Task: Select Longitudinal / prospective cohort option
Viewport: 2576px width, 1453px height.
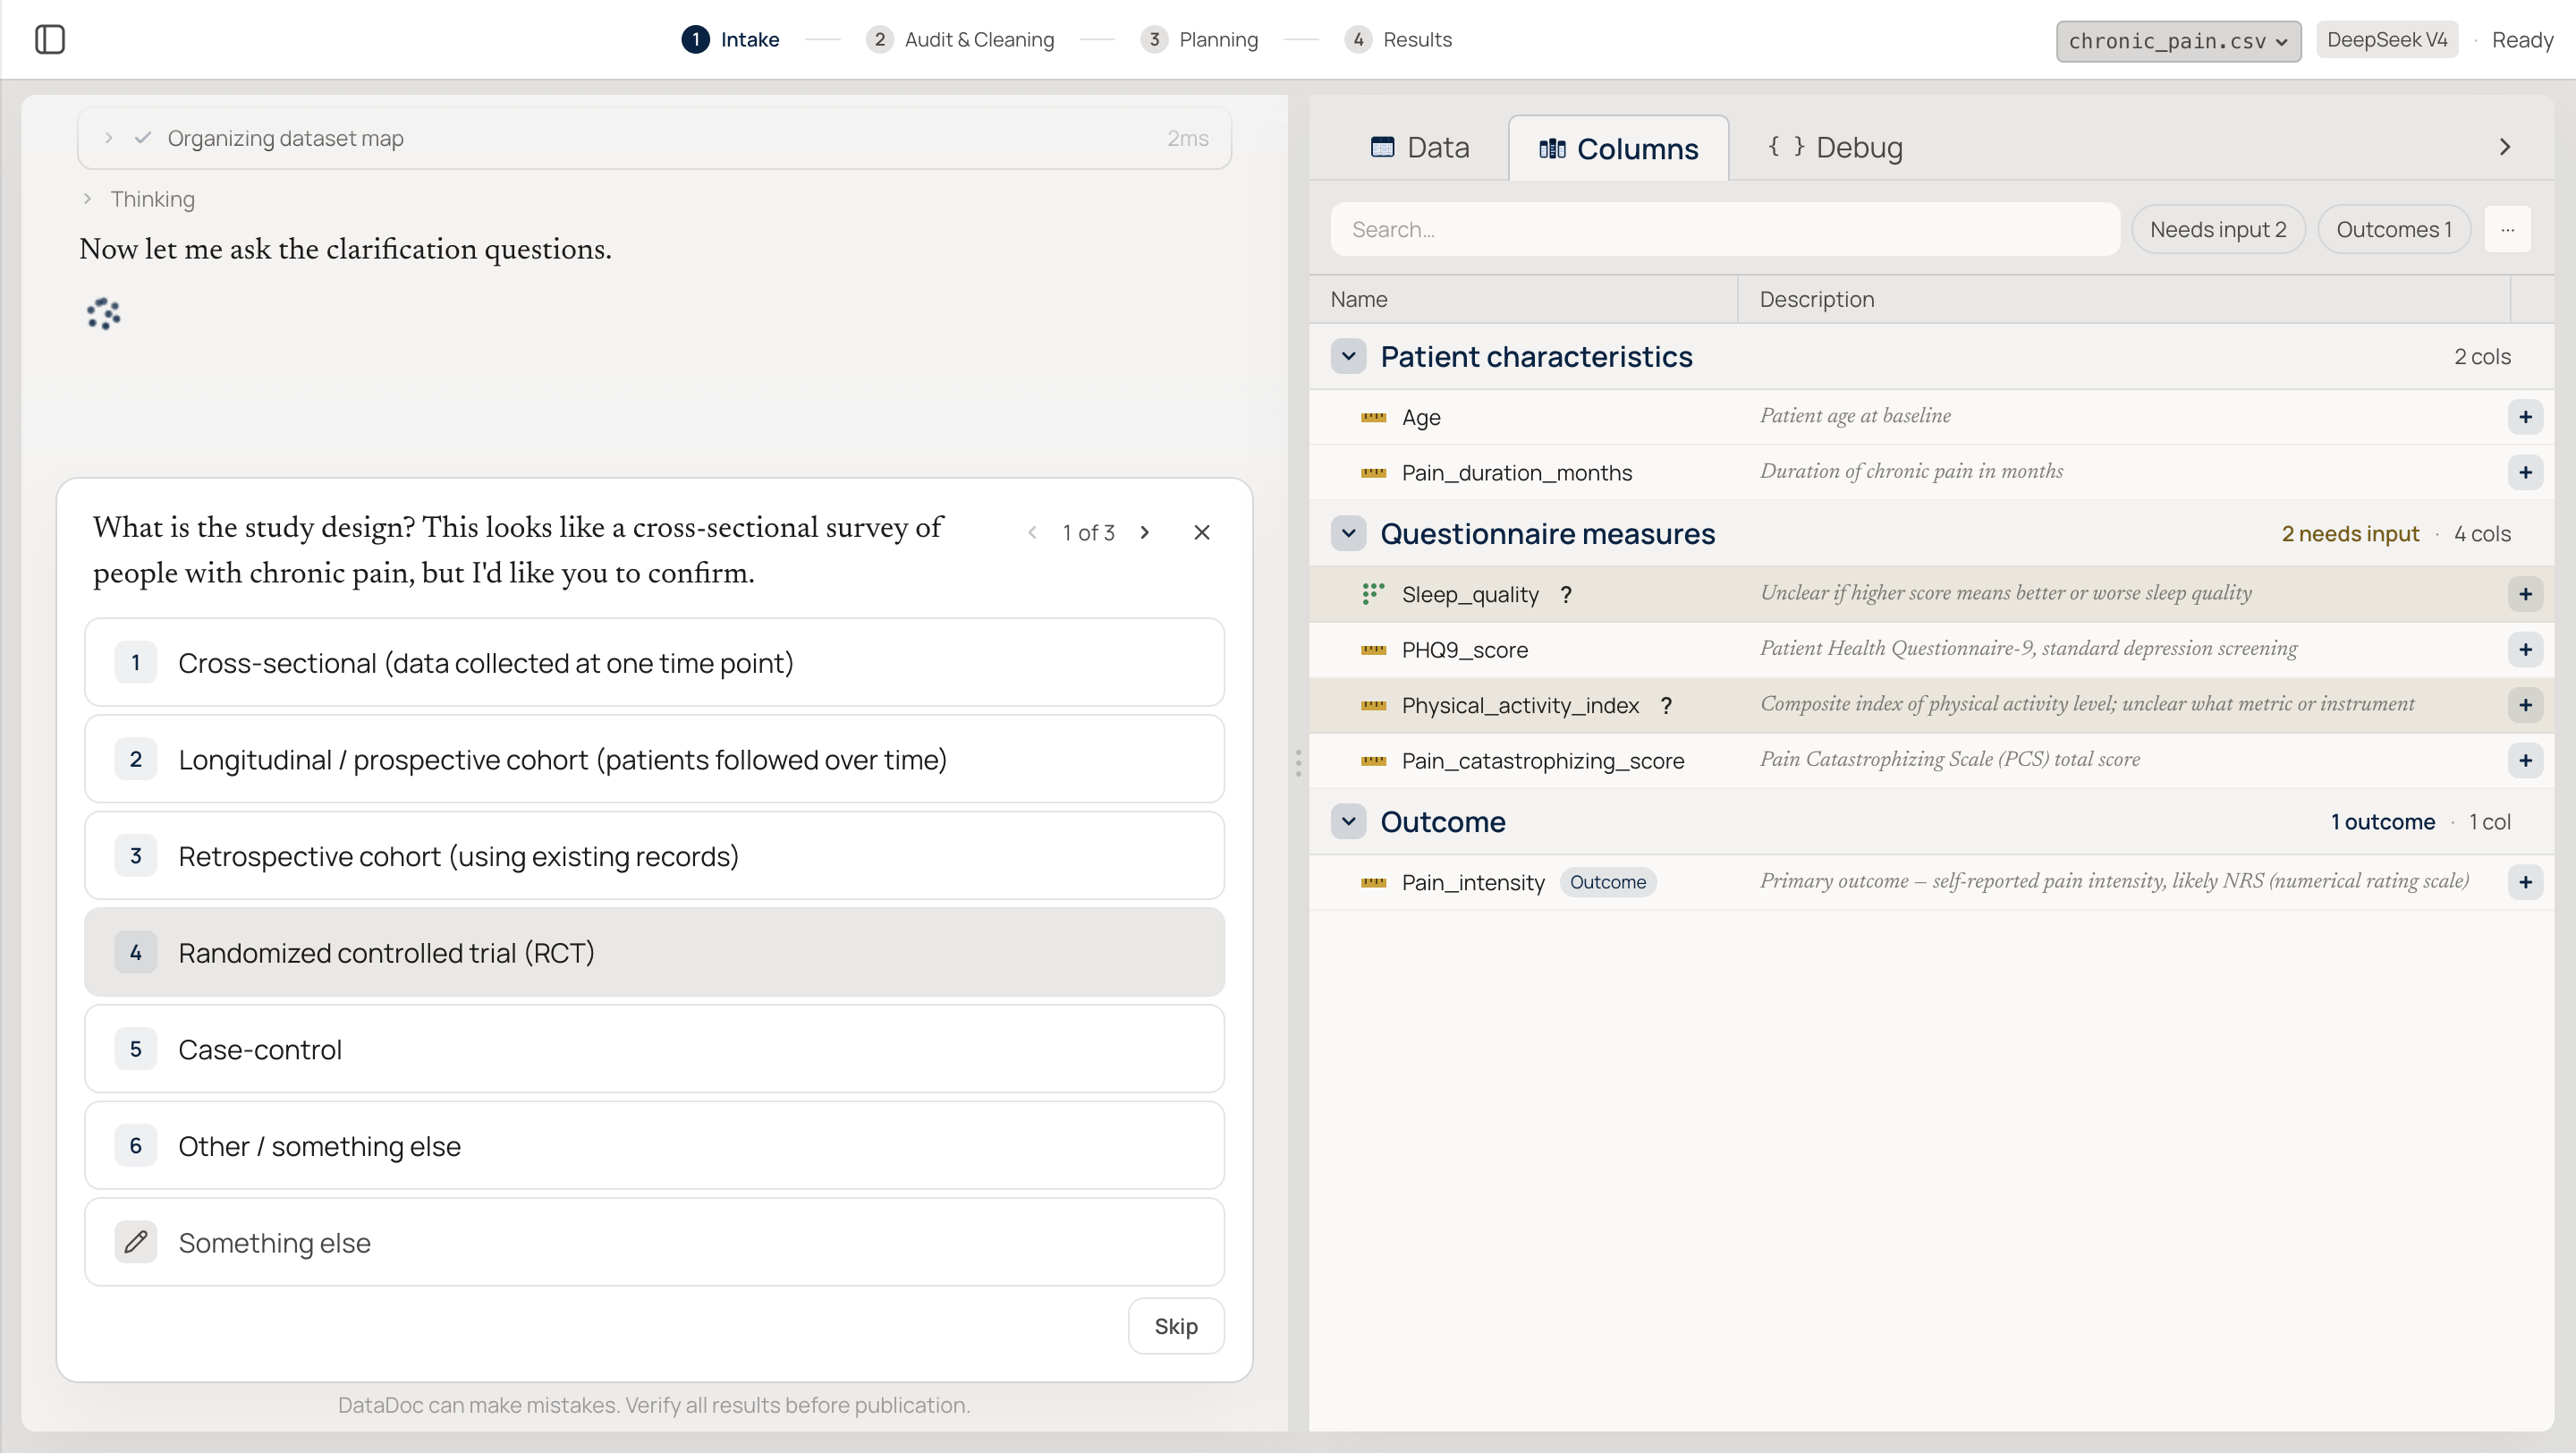Action: [655, 759]
